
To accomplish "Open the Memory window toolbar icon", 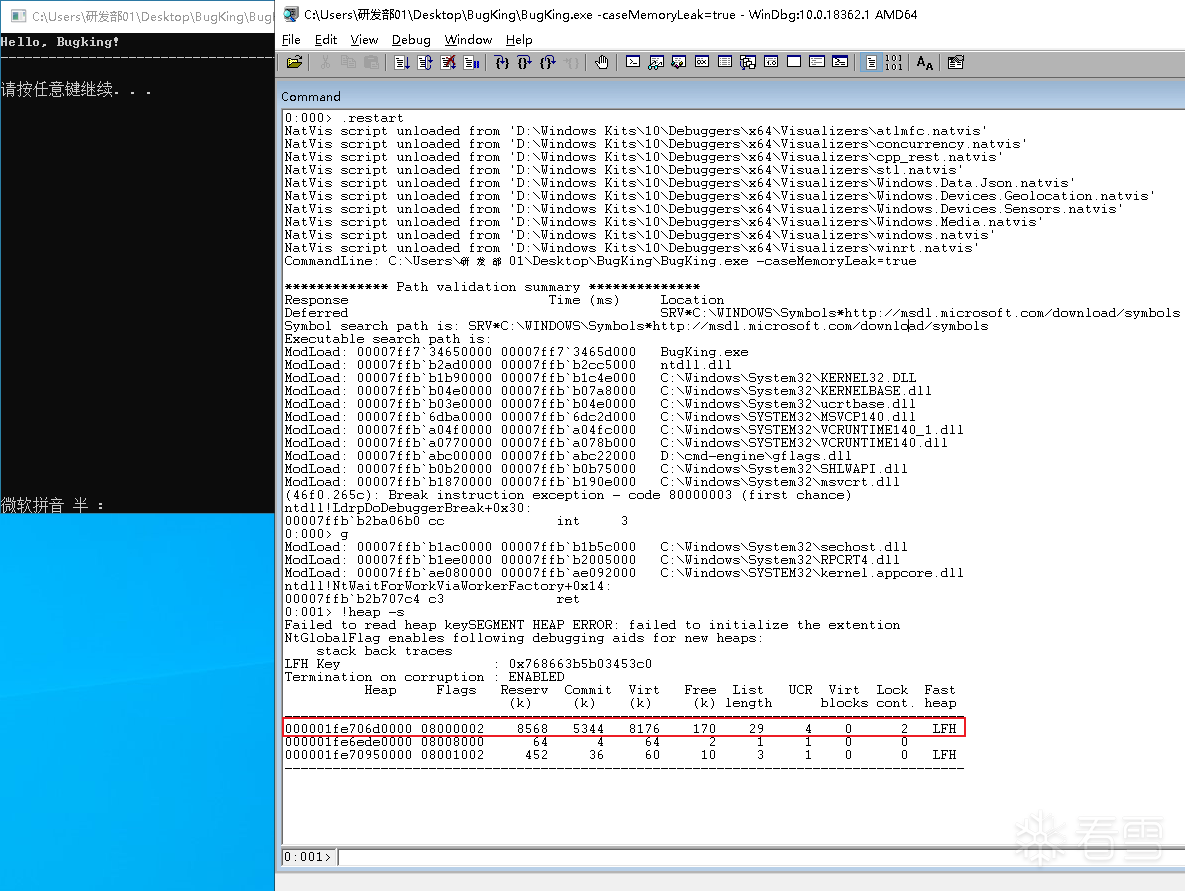I will (725, 63).
